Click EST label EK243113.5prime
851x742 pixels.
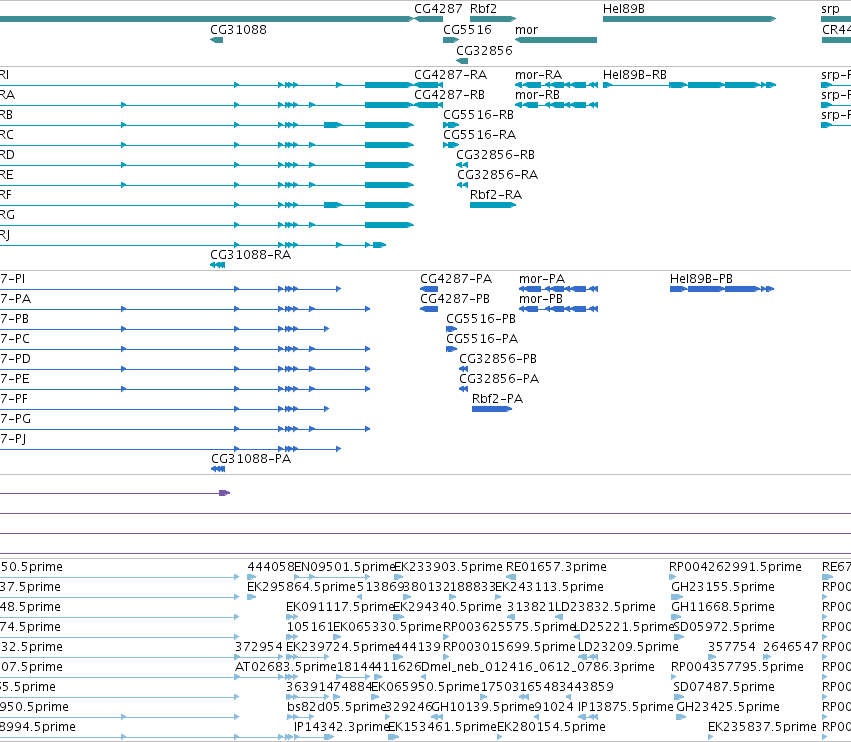[549, 587]
